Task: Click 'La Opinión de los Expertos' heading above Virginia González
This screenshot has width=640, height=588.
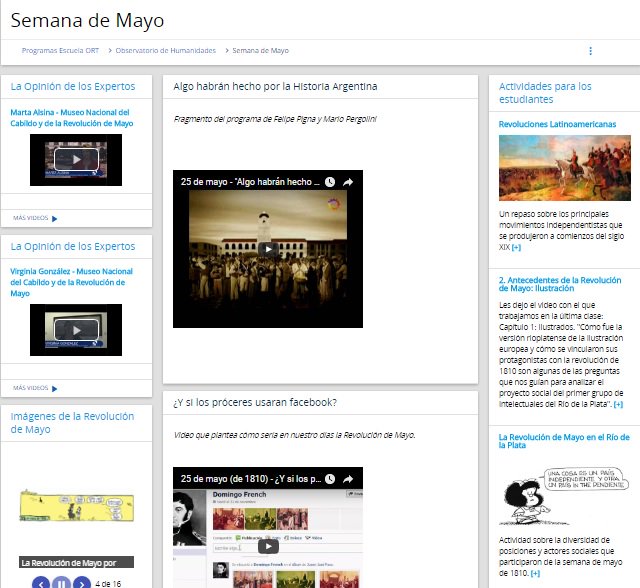Action: (73, 246)
